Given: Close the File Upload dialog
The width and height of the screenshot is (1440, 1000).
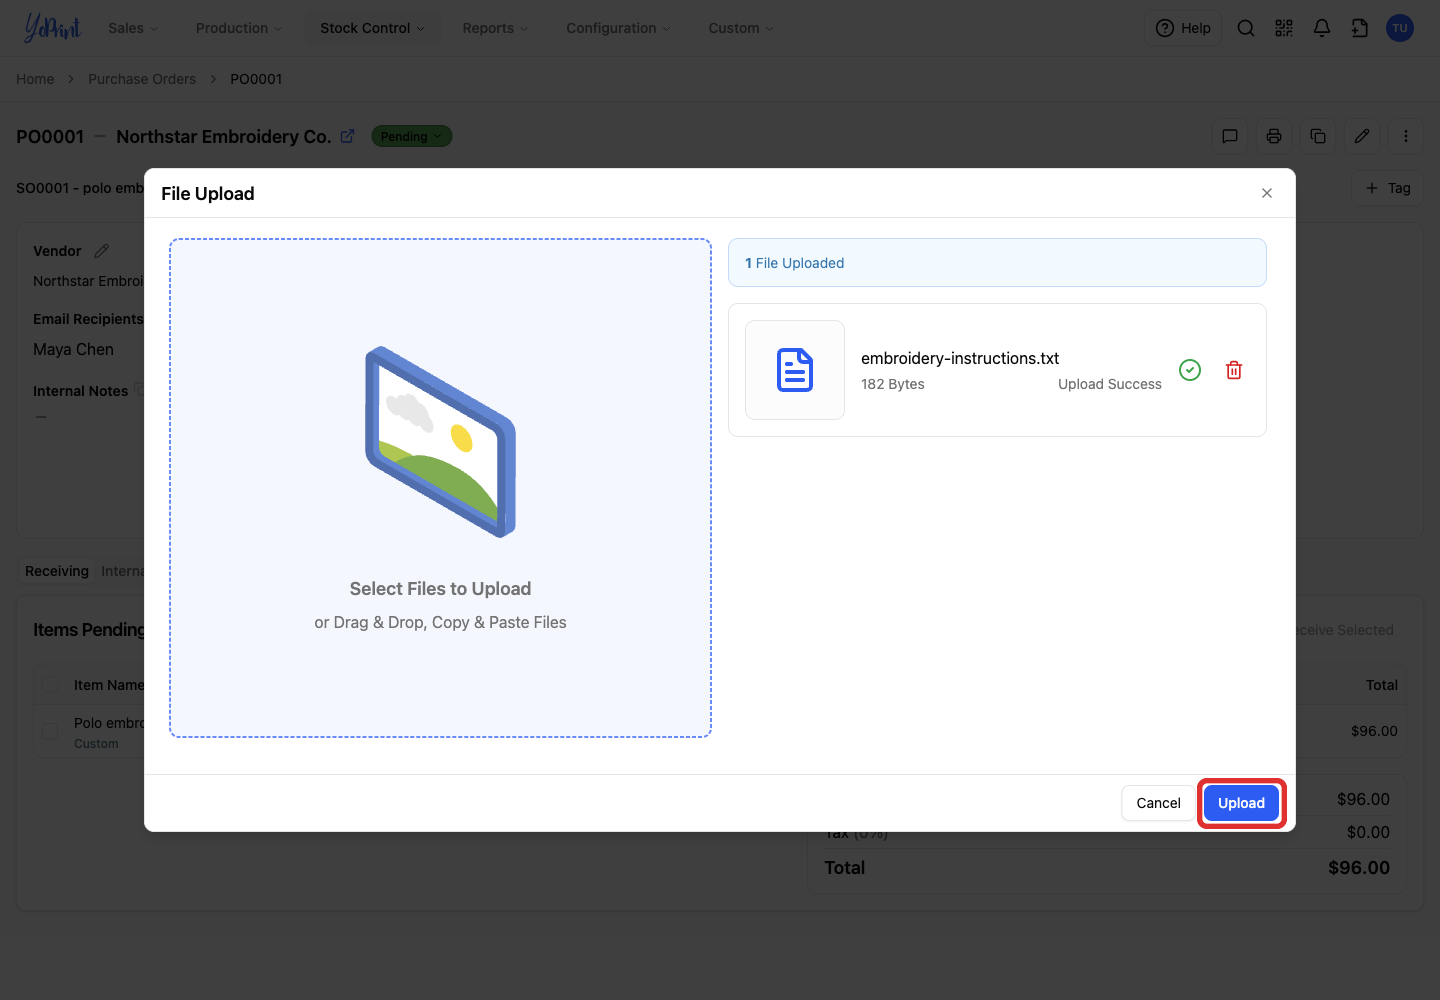Looking at the screenshot, I should [x=1267, y=193].
